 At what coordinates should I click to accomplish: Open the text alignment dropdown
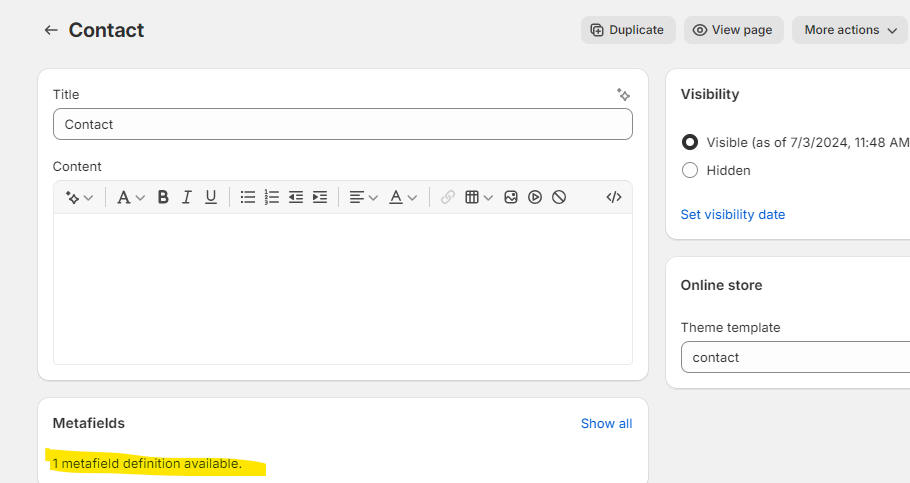(363, 197)
